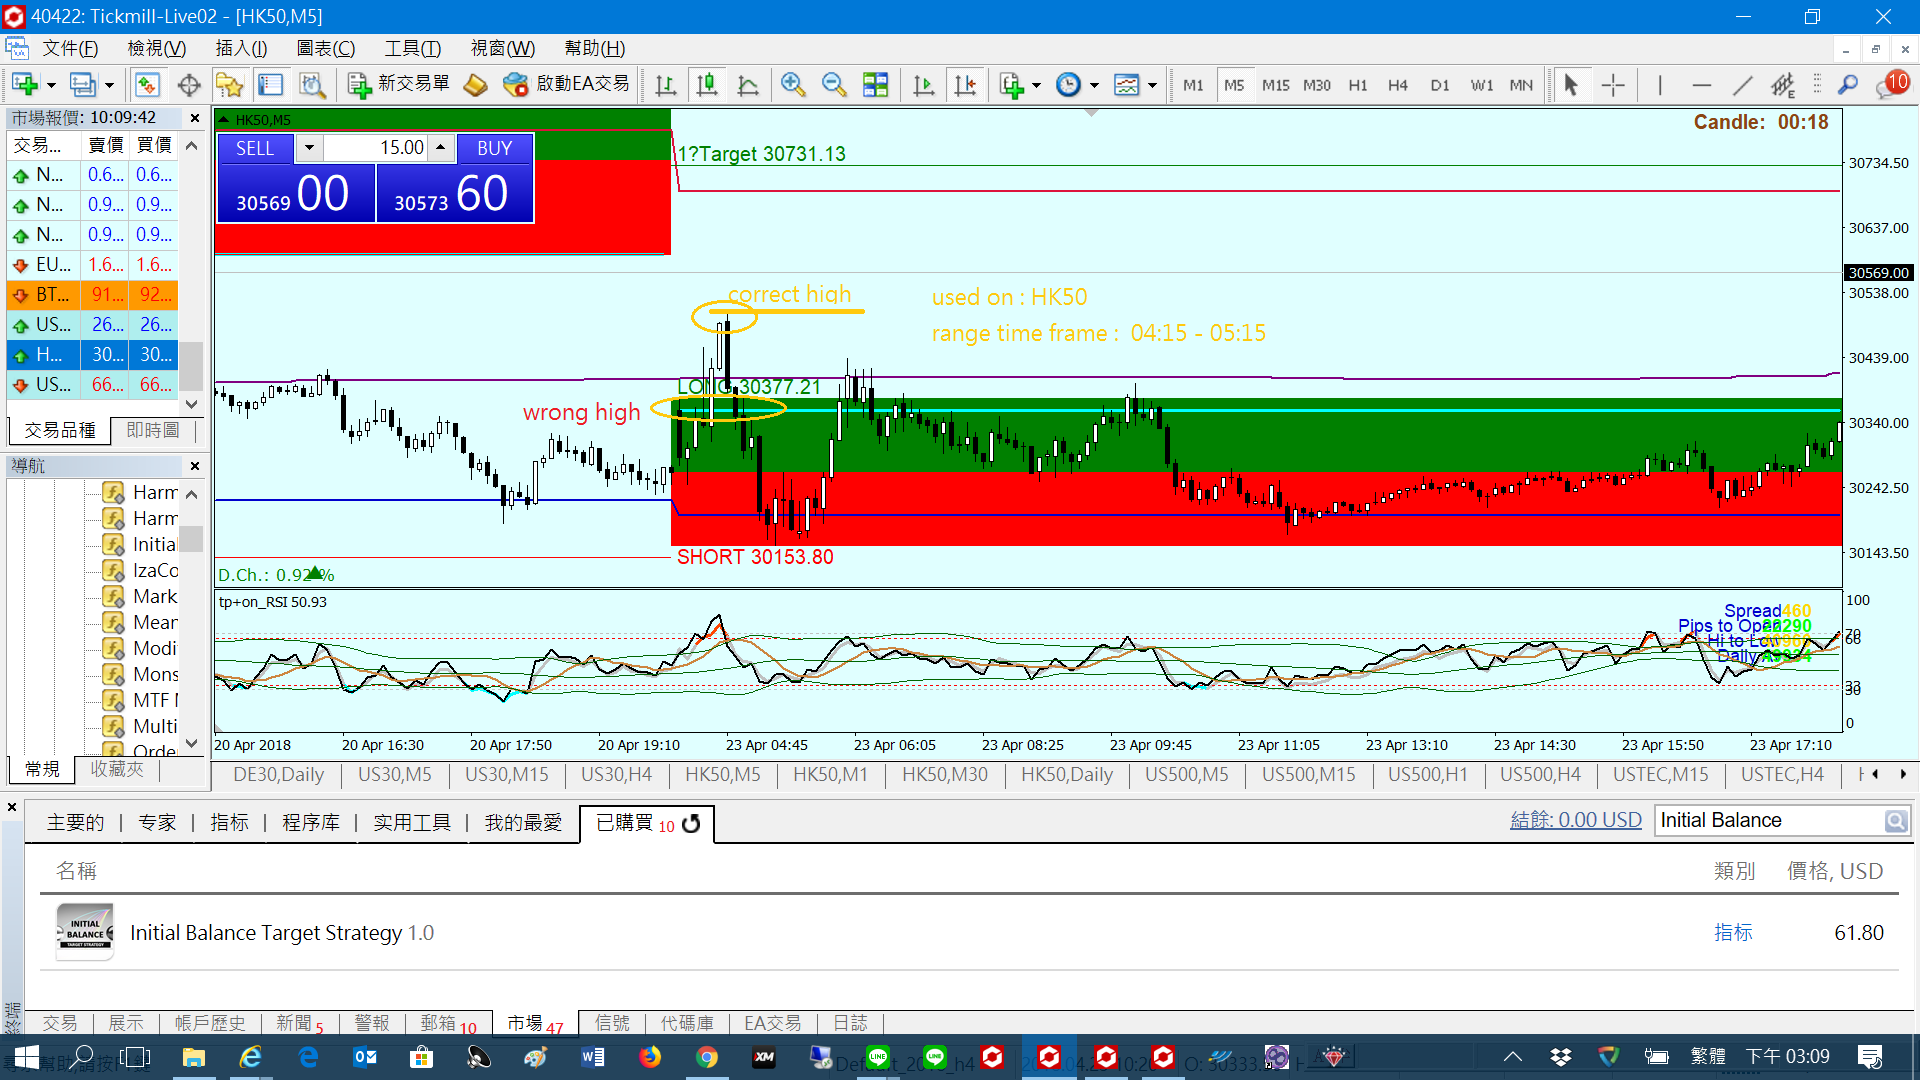The image size is (1920, 1080).
Task: Click the zoom out chart icon
Action: point(833,85)
